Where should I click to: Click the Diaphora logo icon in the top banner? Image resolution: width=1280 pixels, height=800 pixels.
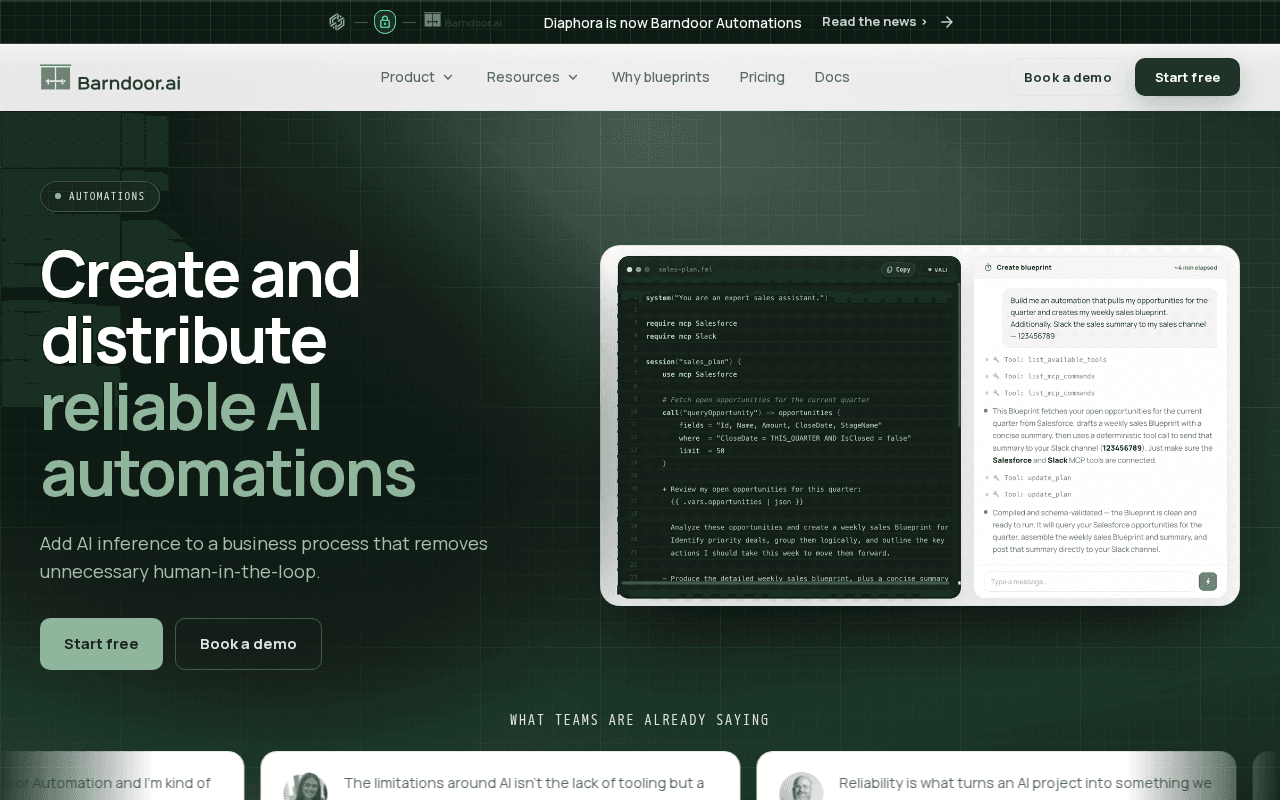point(337,22)
